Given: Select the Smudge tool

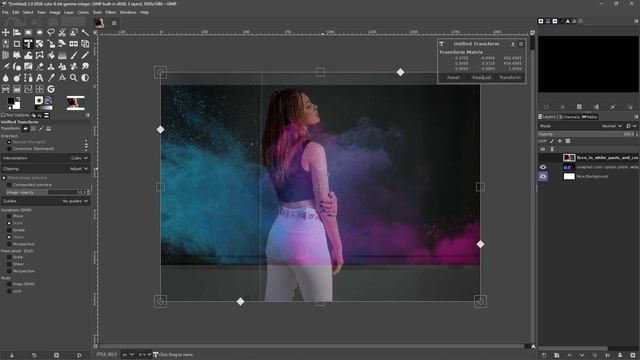Looking at the screenshot, I should [85, 67].
